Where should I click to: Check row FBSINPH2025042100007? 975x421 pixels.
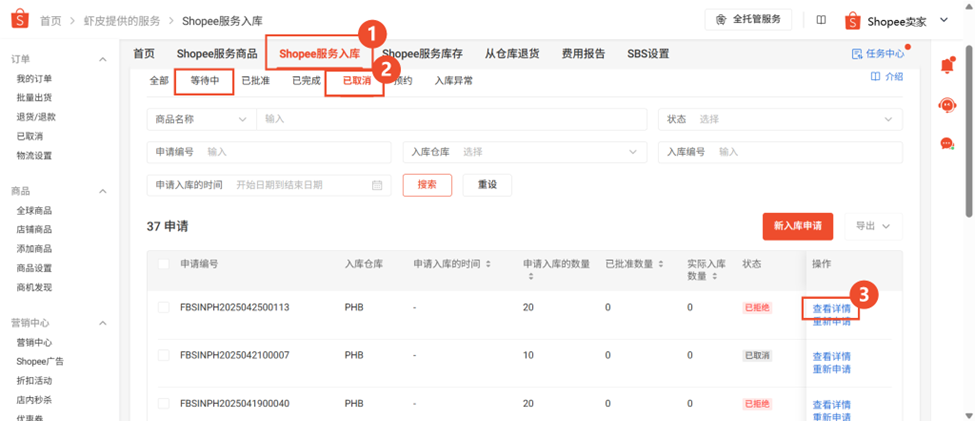tap(164, 355)
